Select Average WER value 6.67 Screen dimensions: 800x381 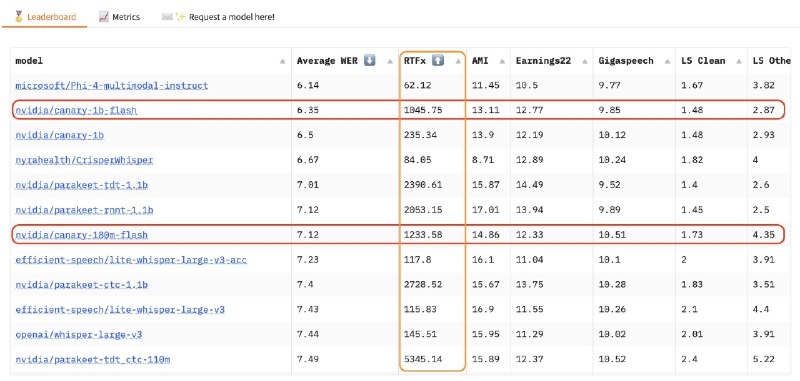pyautogui.click(x=308, y=160)
